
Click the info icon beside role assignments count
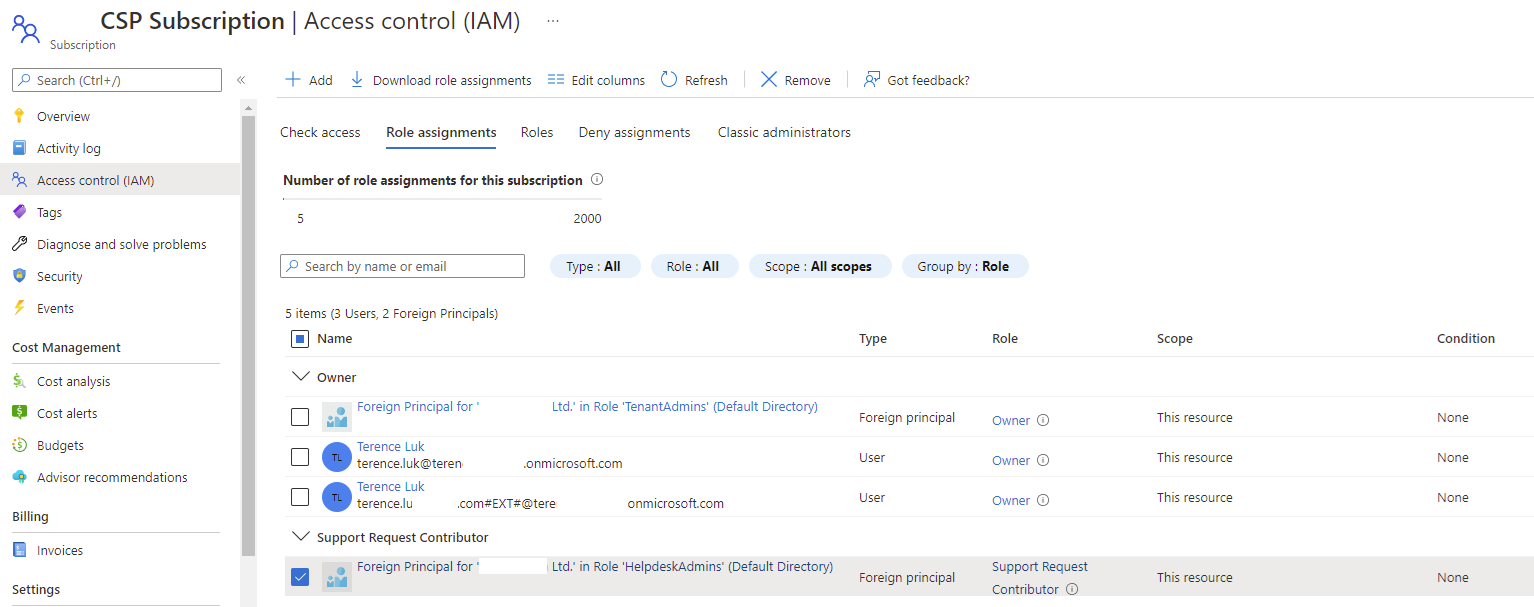pyautogui.click(x=597, y=180)
